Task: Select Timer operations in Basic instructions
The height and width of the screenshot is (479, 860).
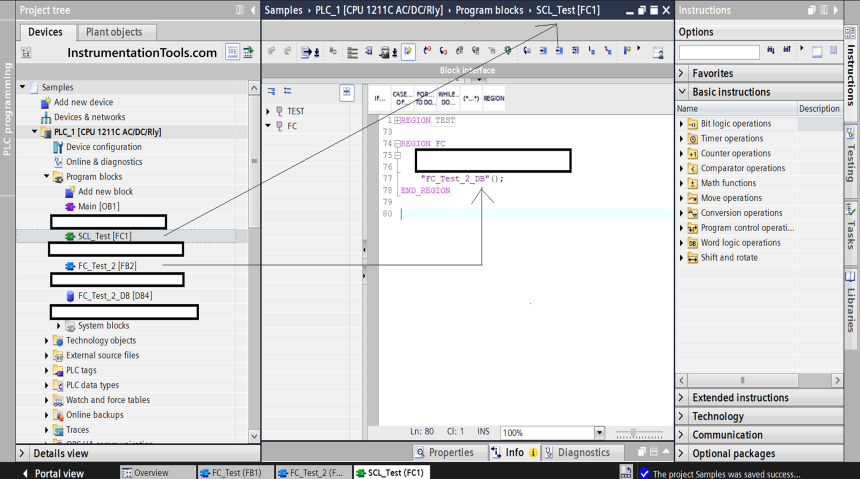Action: tap(732, 138)
